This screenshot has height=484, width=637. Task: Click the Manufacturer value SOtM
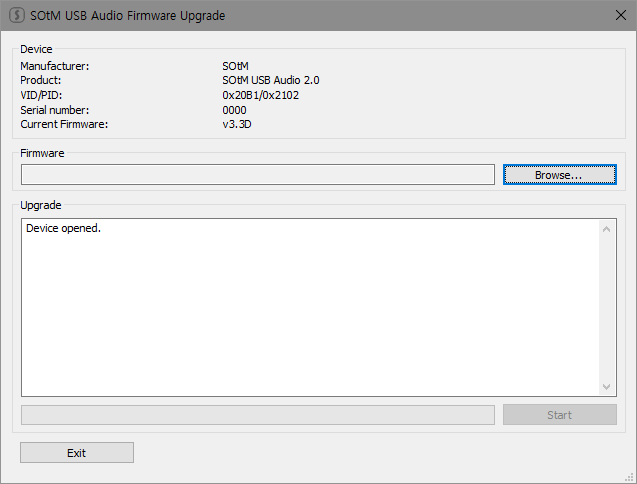point(235,66)
